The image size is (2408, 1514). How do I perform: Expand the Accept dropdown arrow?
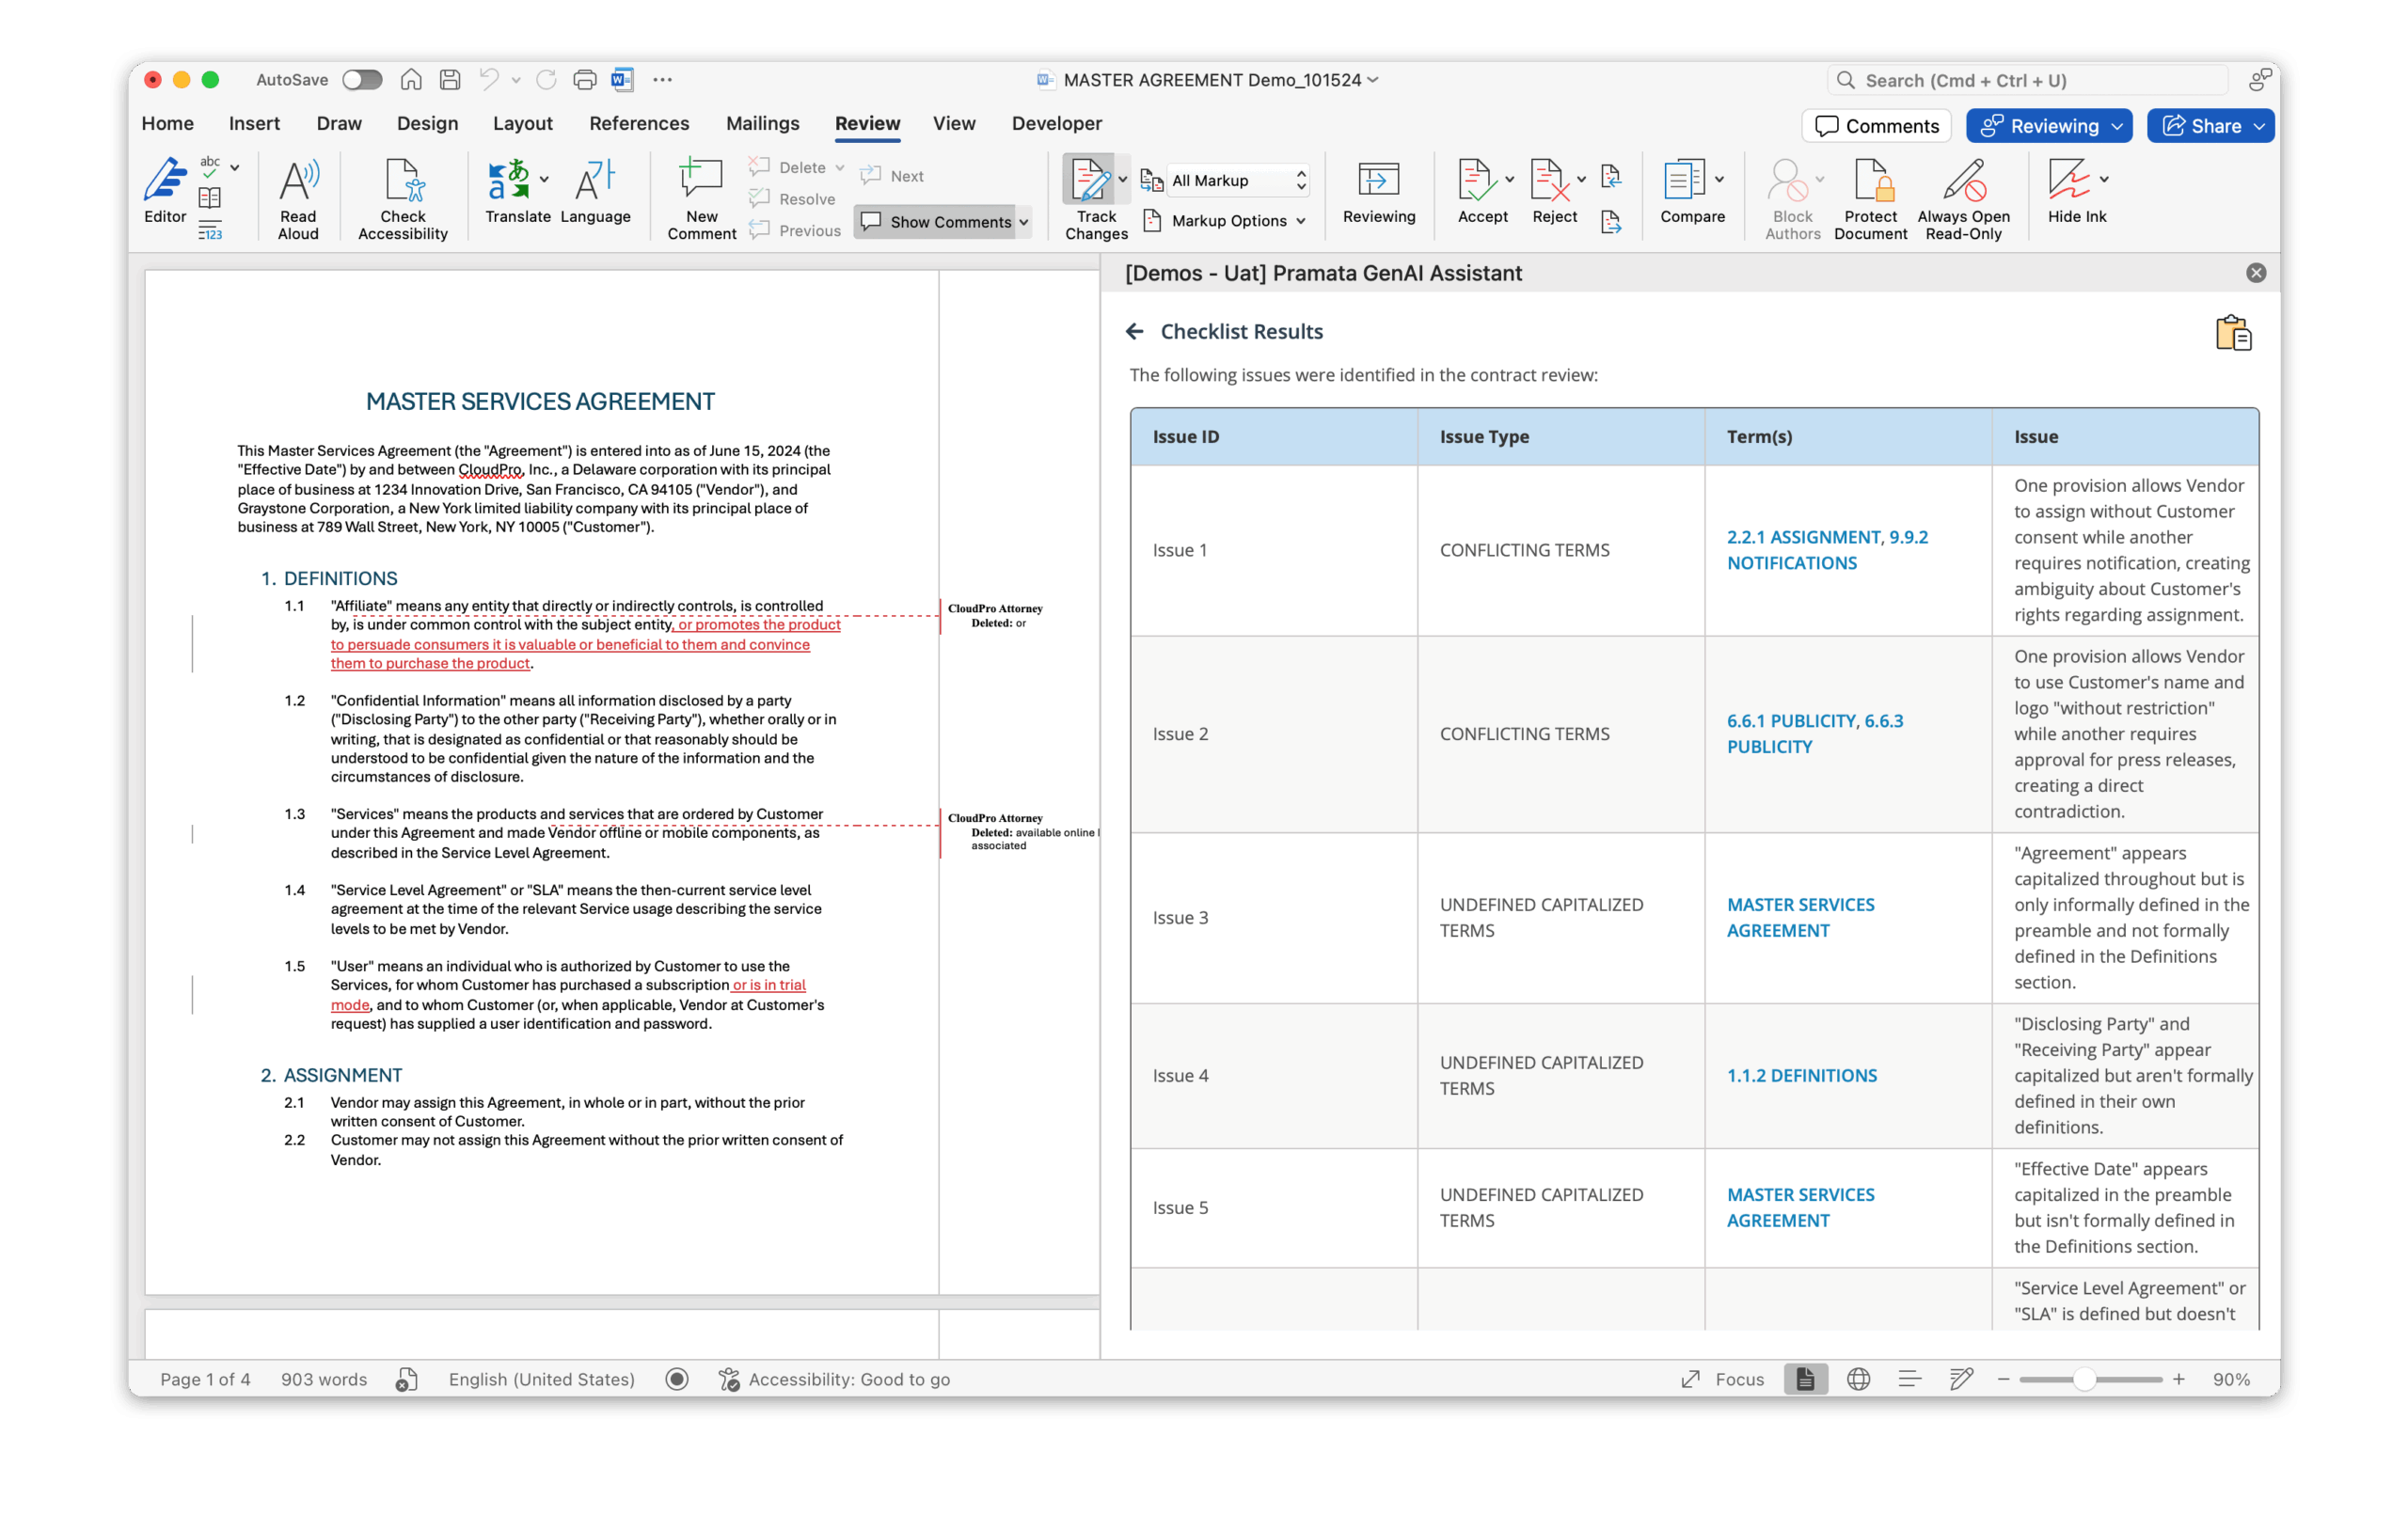(x=1509, y=180)
